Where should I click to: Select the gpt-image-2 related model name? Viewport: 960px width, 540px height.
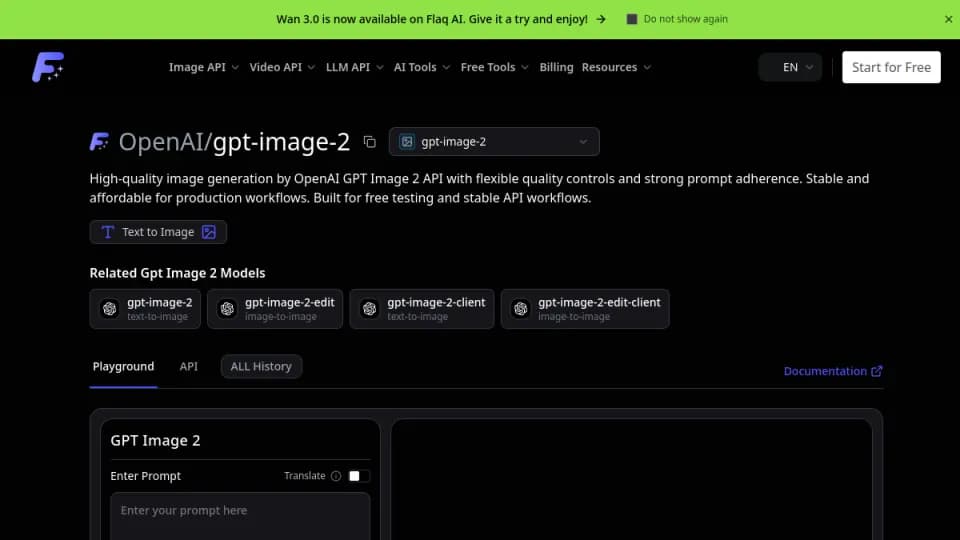pos(160,302)
